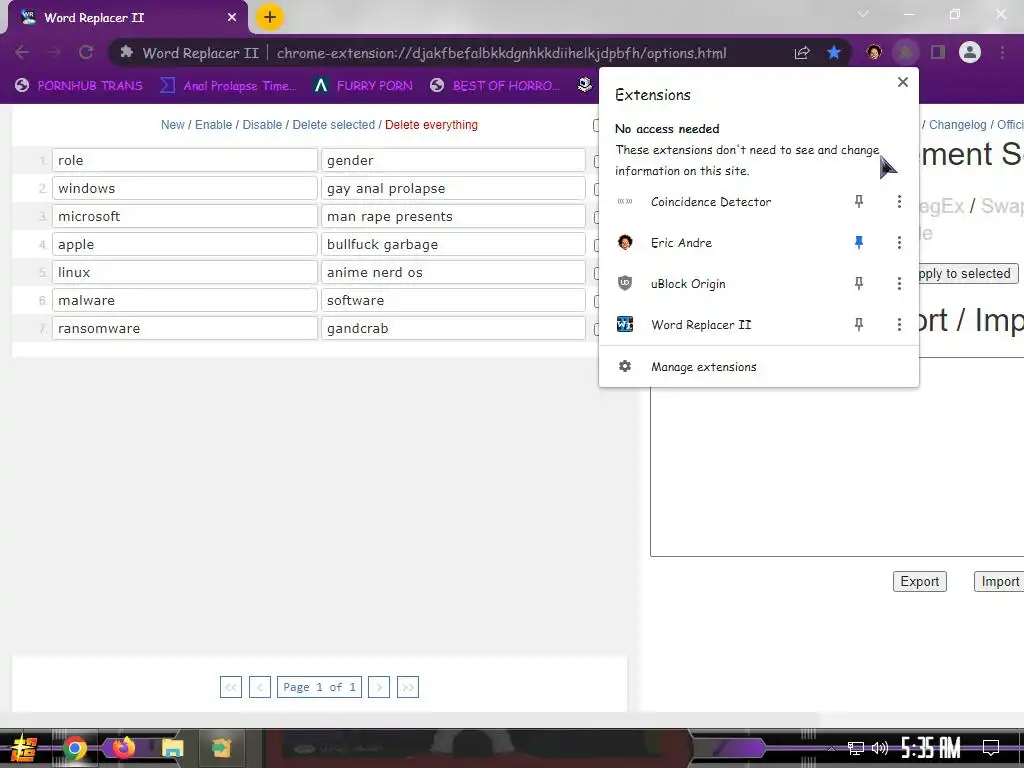Click the Manage extensions gear icon
The image size is (1024, 768).
625,366
